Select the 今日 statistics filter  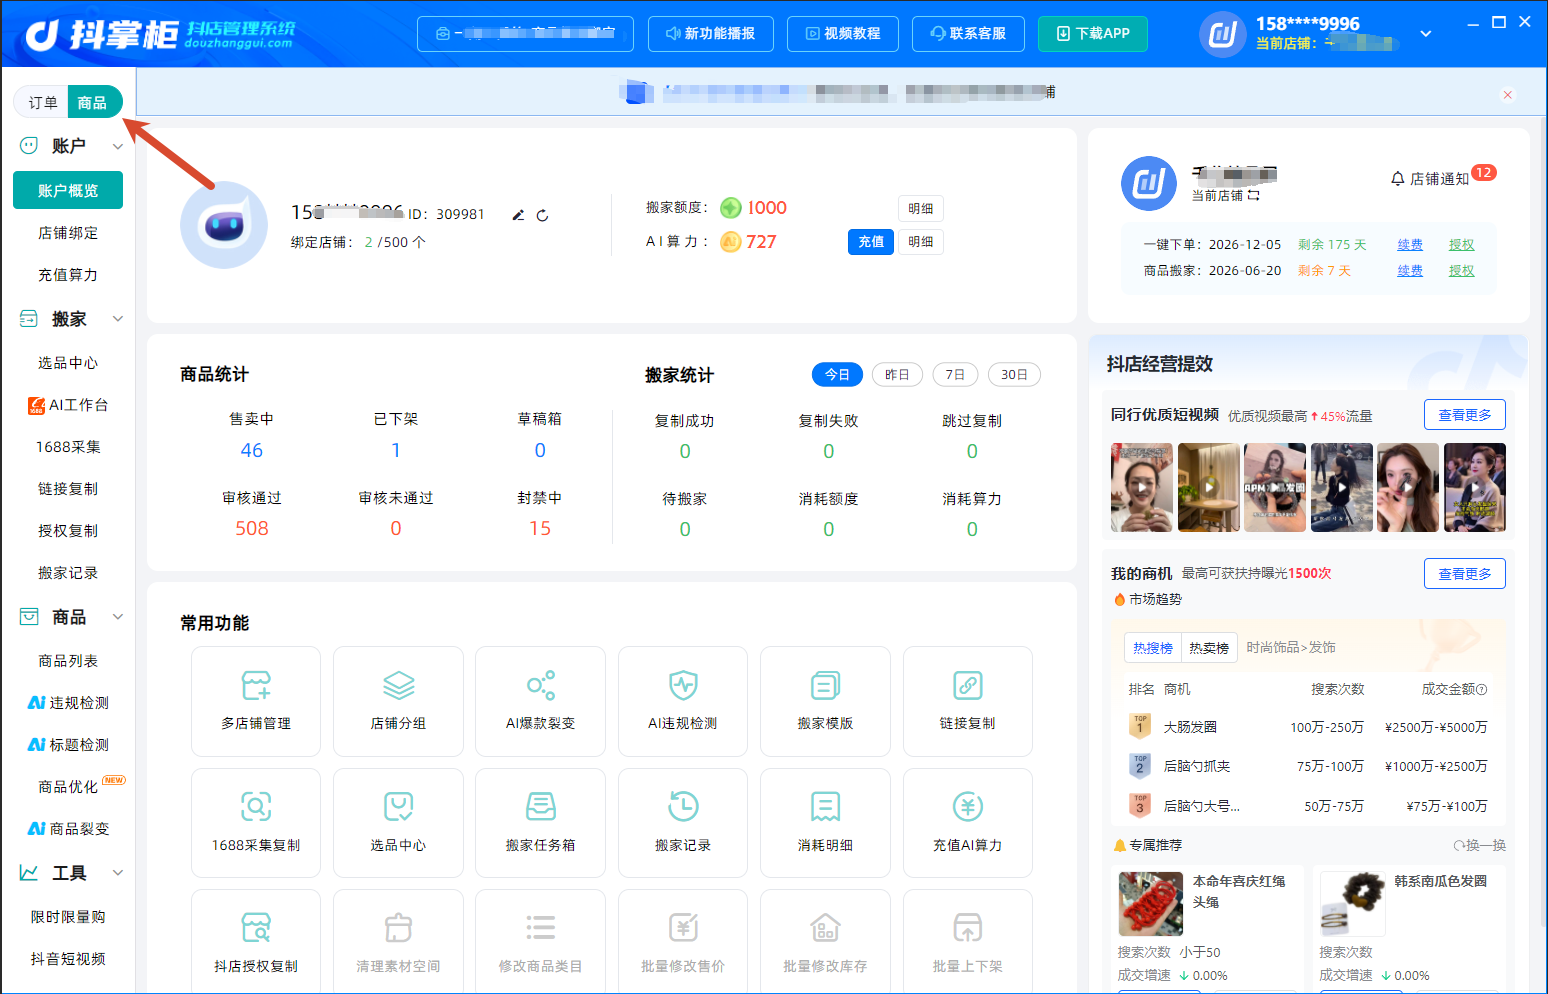837,374
